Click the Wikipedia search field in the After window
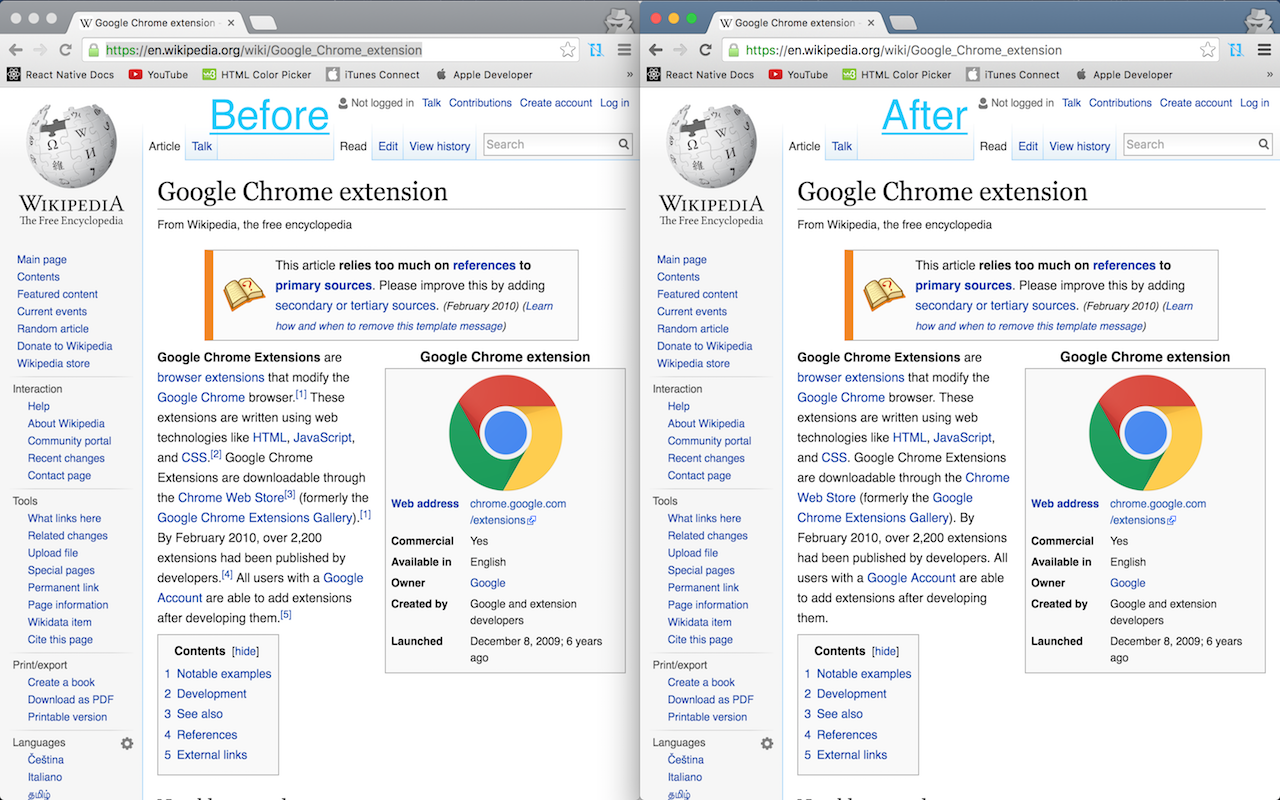1280x800 pixels. point(1188,145)
